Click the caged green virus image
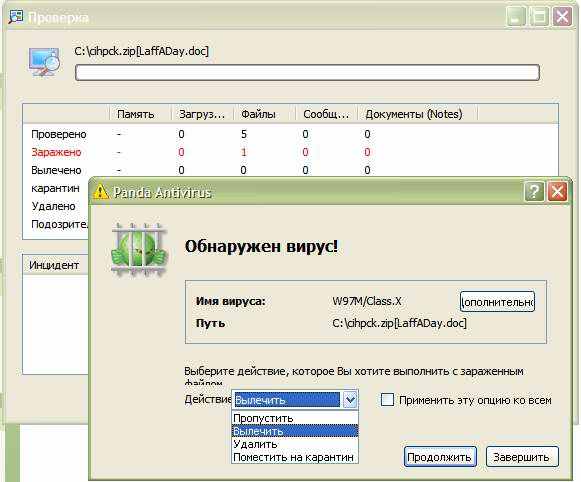The height and width of the screenshot is (482, 581). (x=139, y=249)
